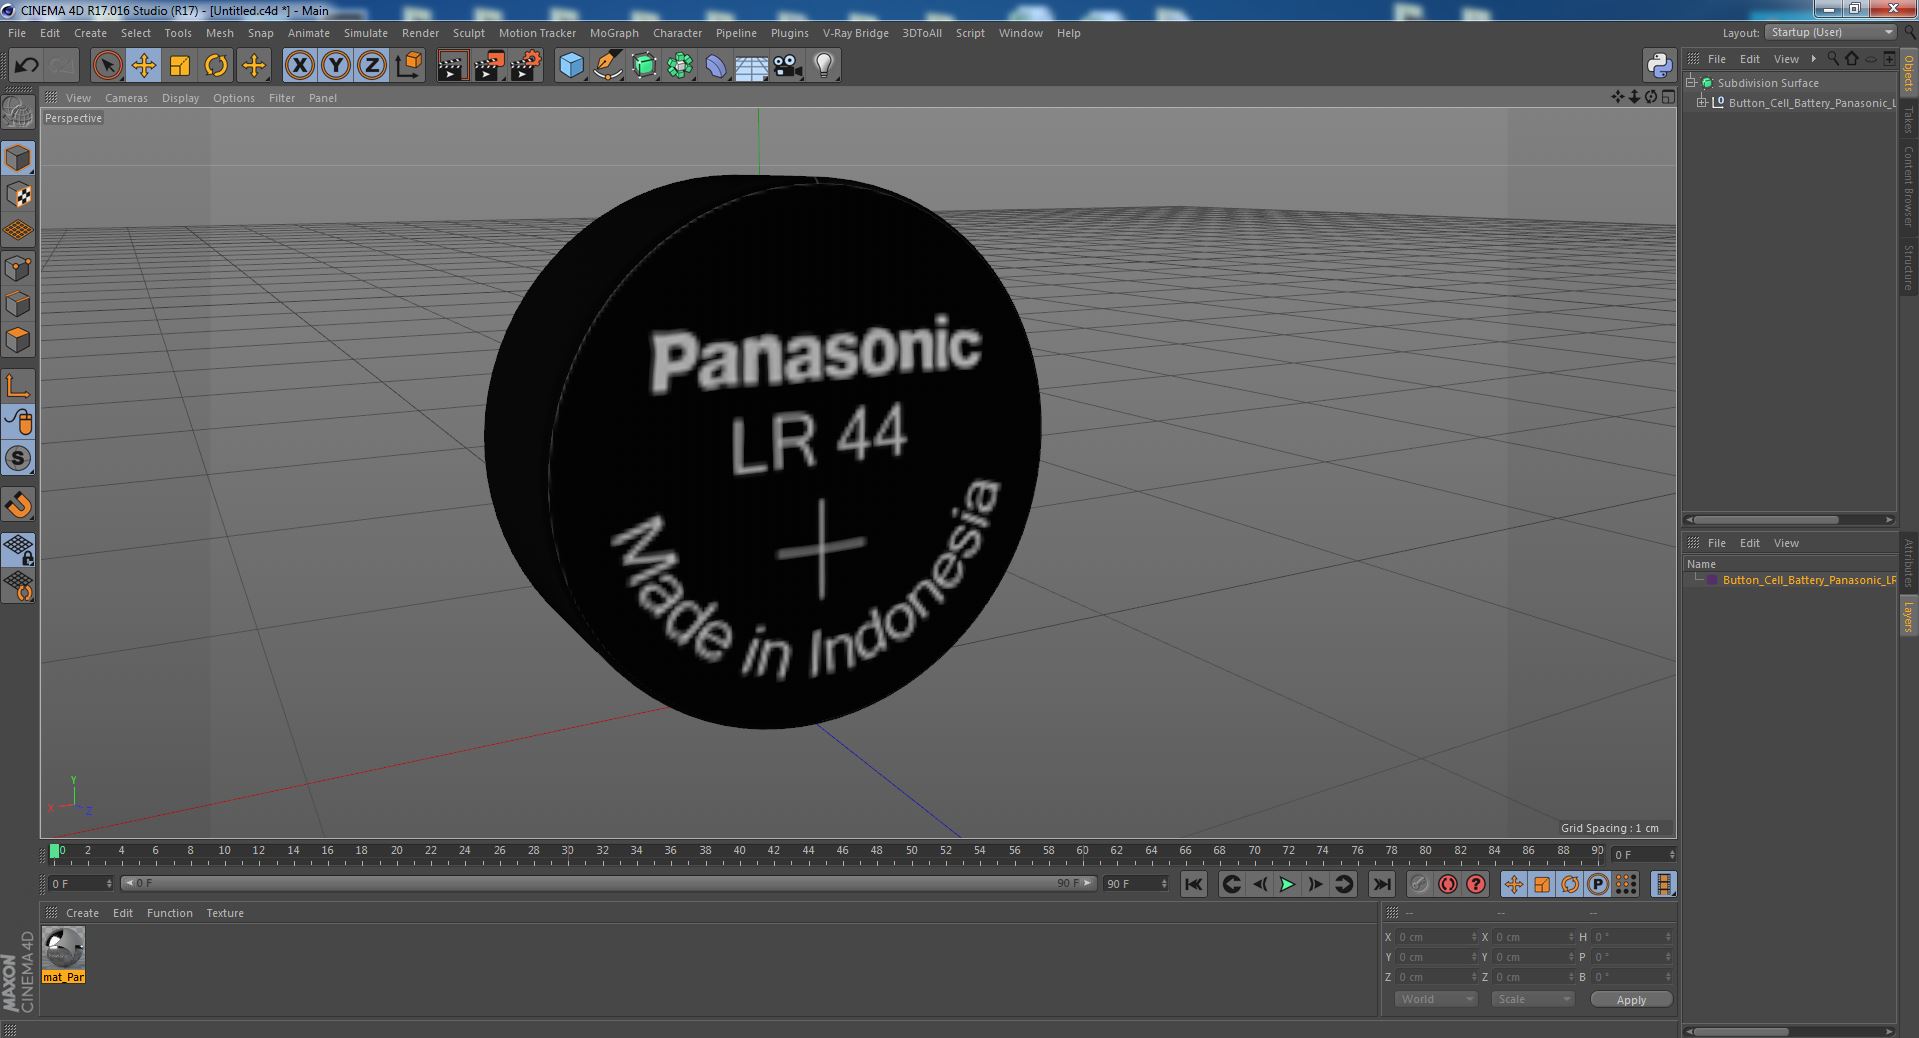Click the Undo arrow icon
Screen dimensions: 1919x1038
26,66
